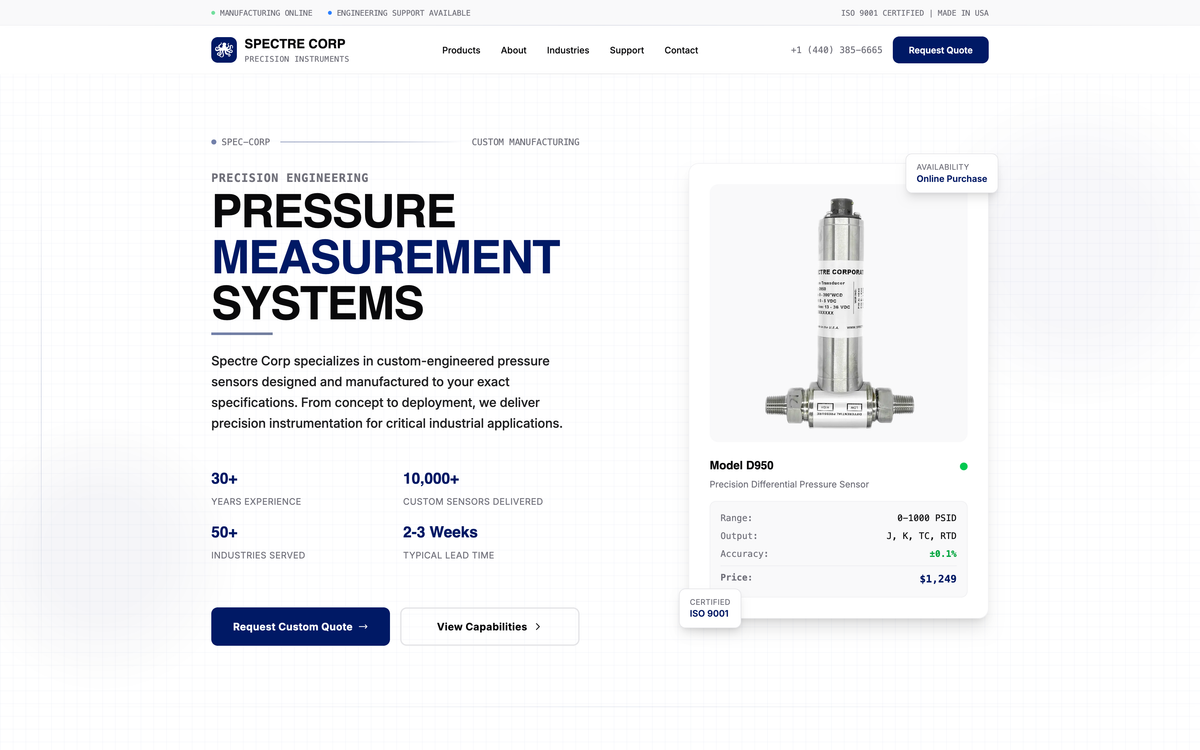Call the phone number +1 (440) 385-6665
1200x750 pixels.
(836, 50)
